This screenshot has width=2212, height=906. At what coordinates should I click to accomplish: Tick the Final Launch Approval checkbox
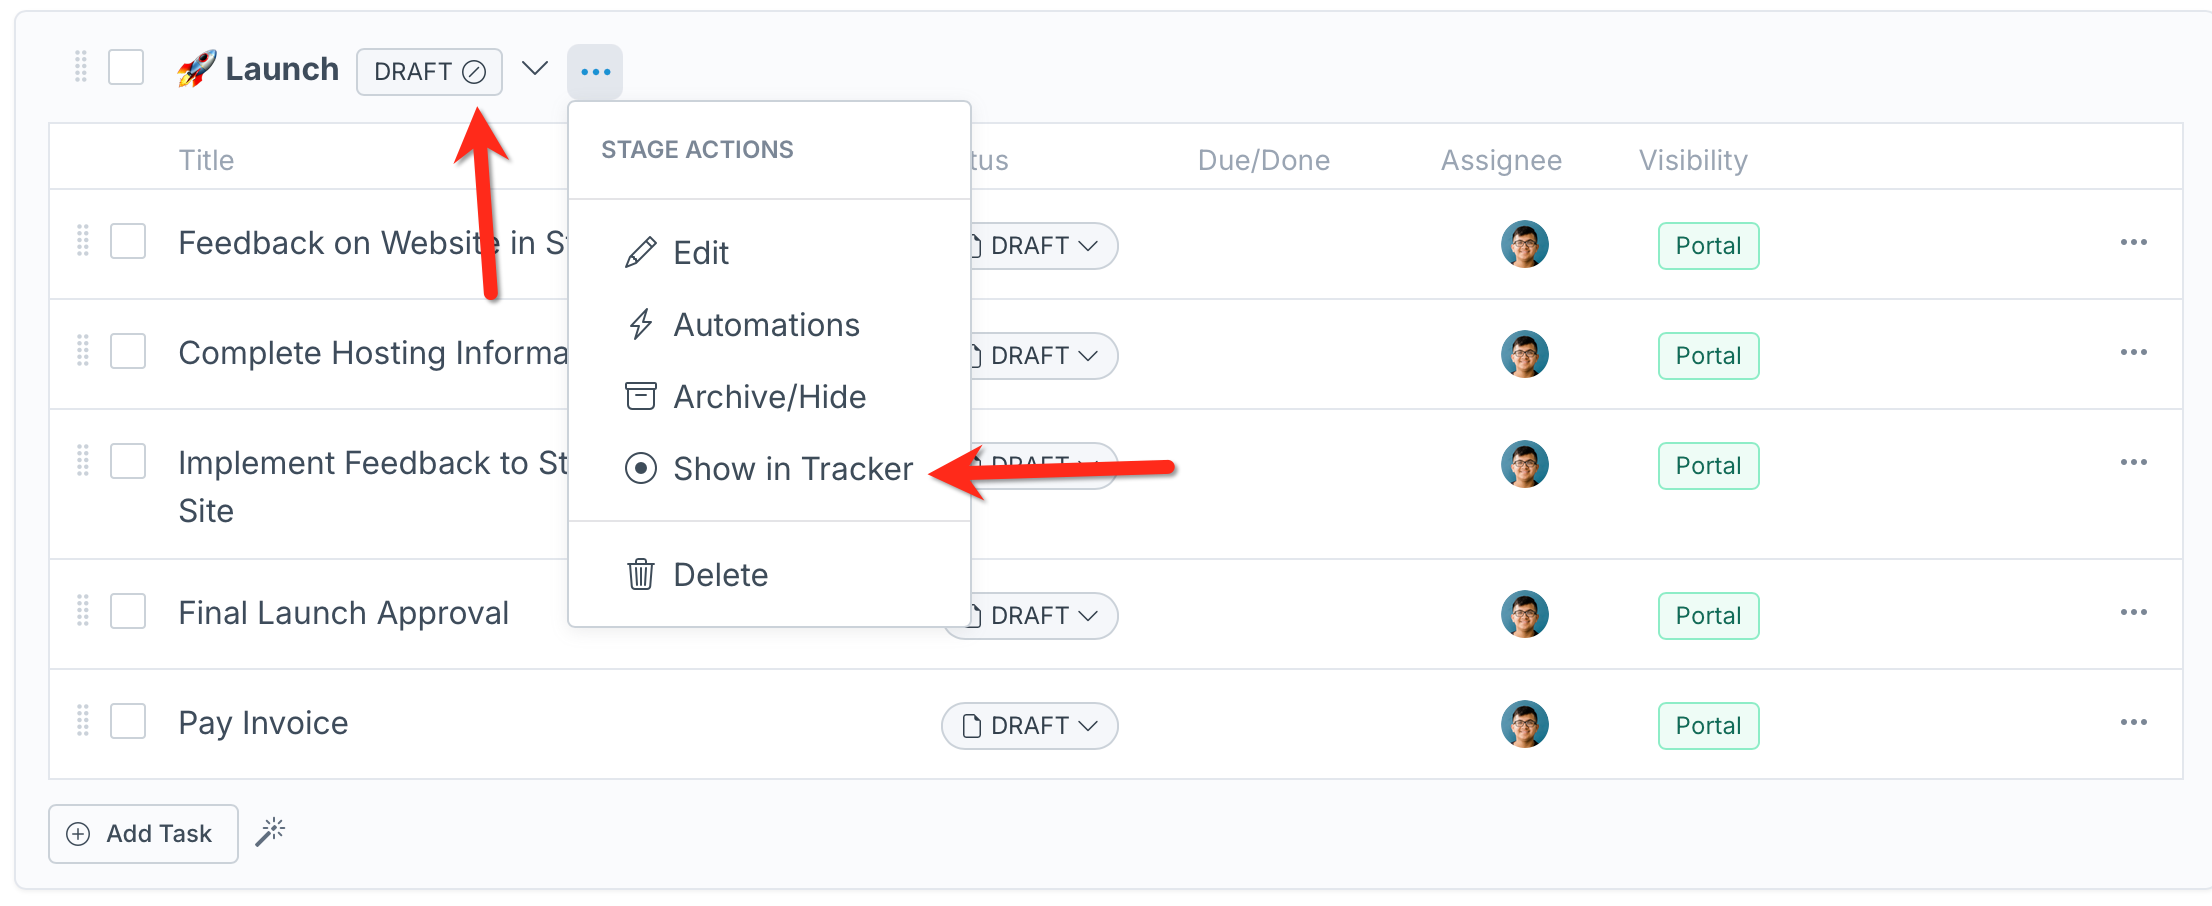click(128, 611)
